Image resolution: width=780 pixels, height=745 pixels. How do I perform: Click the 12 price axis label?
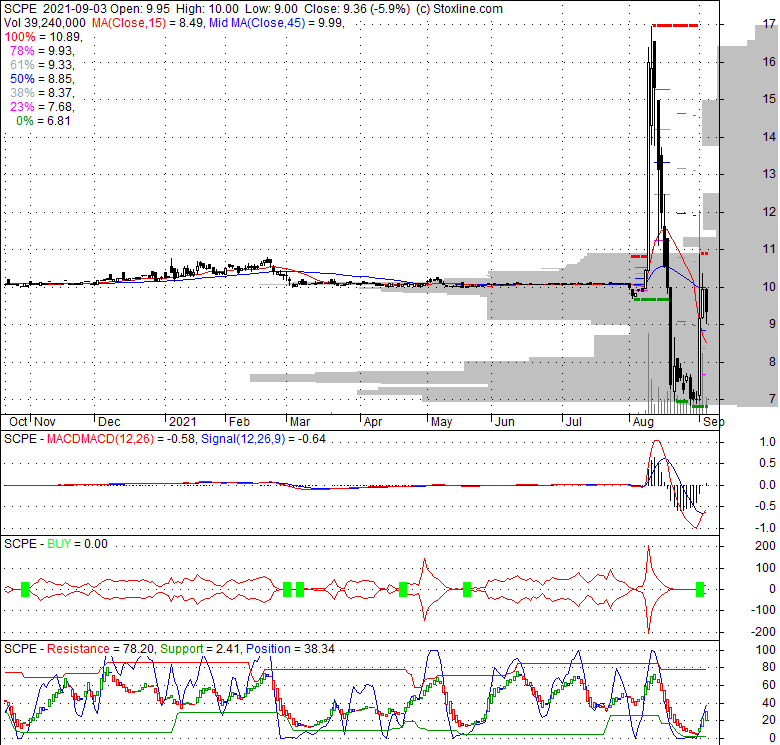coord(769,211)
